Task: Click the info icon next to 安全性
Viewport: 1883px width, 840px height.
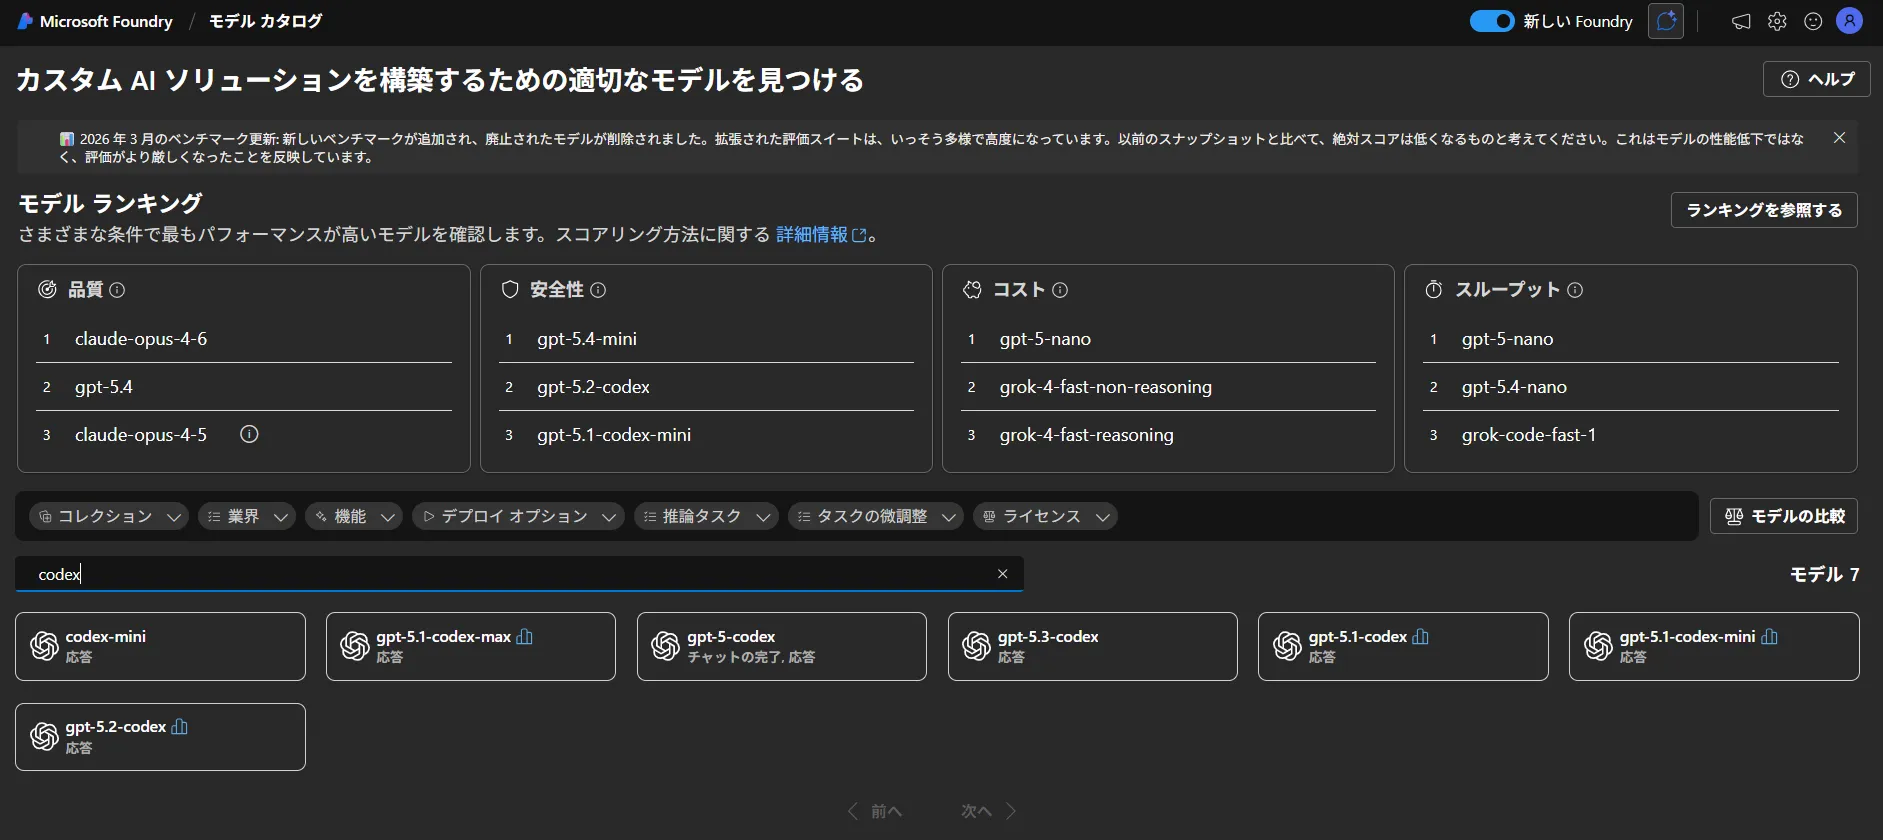Action: point(598,290)
